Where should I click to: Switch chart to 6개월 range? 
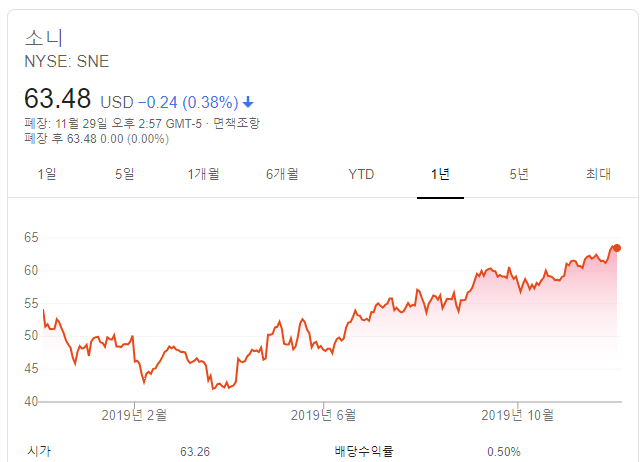tap(282, 174)
